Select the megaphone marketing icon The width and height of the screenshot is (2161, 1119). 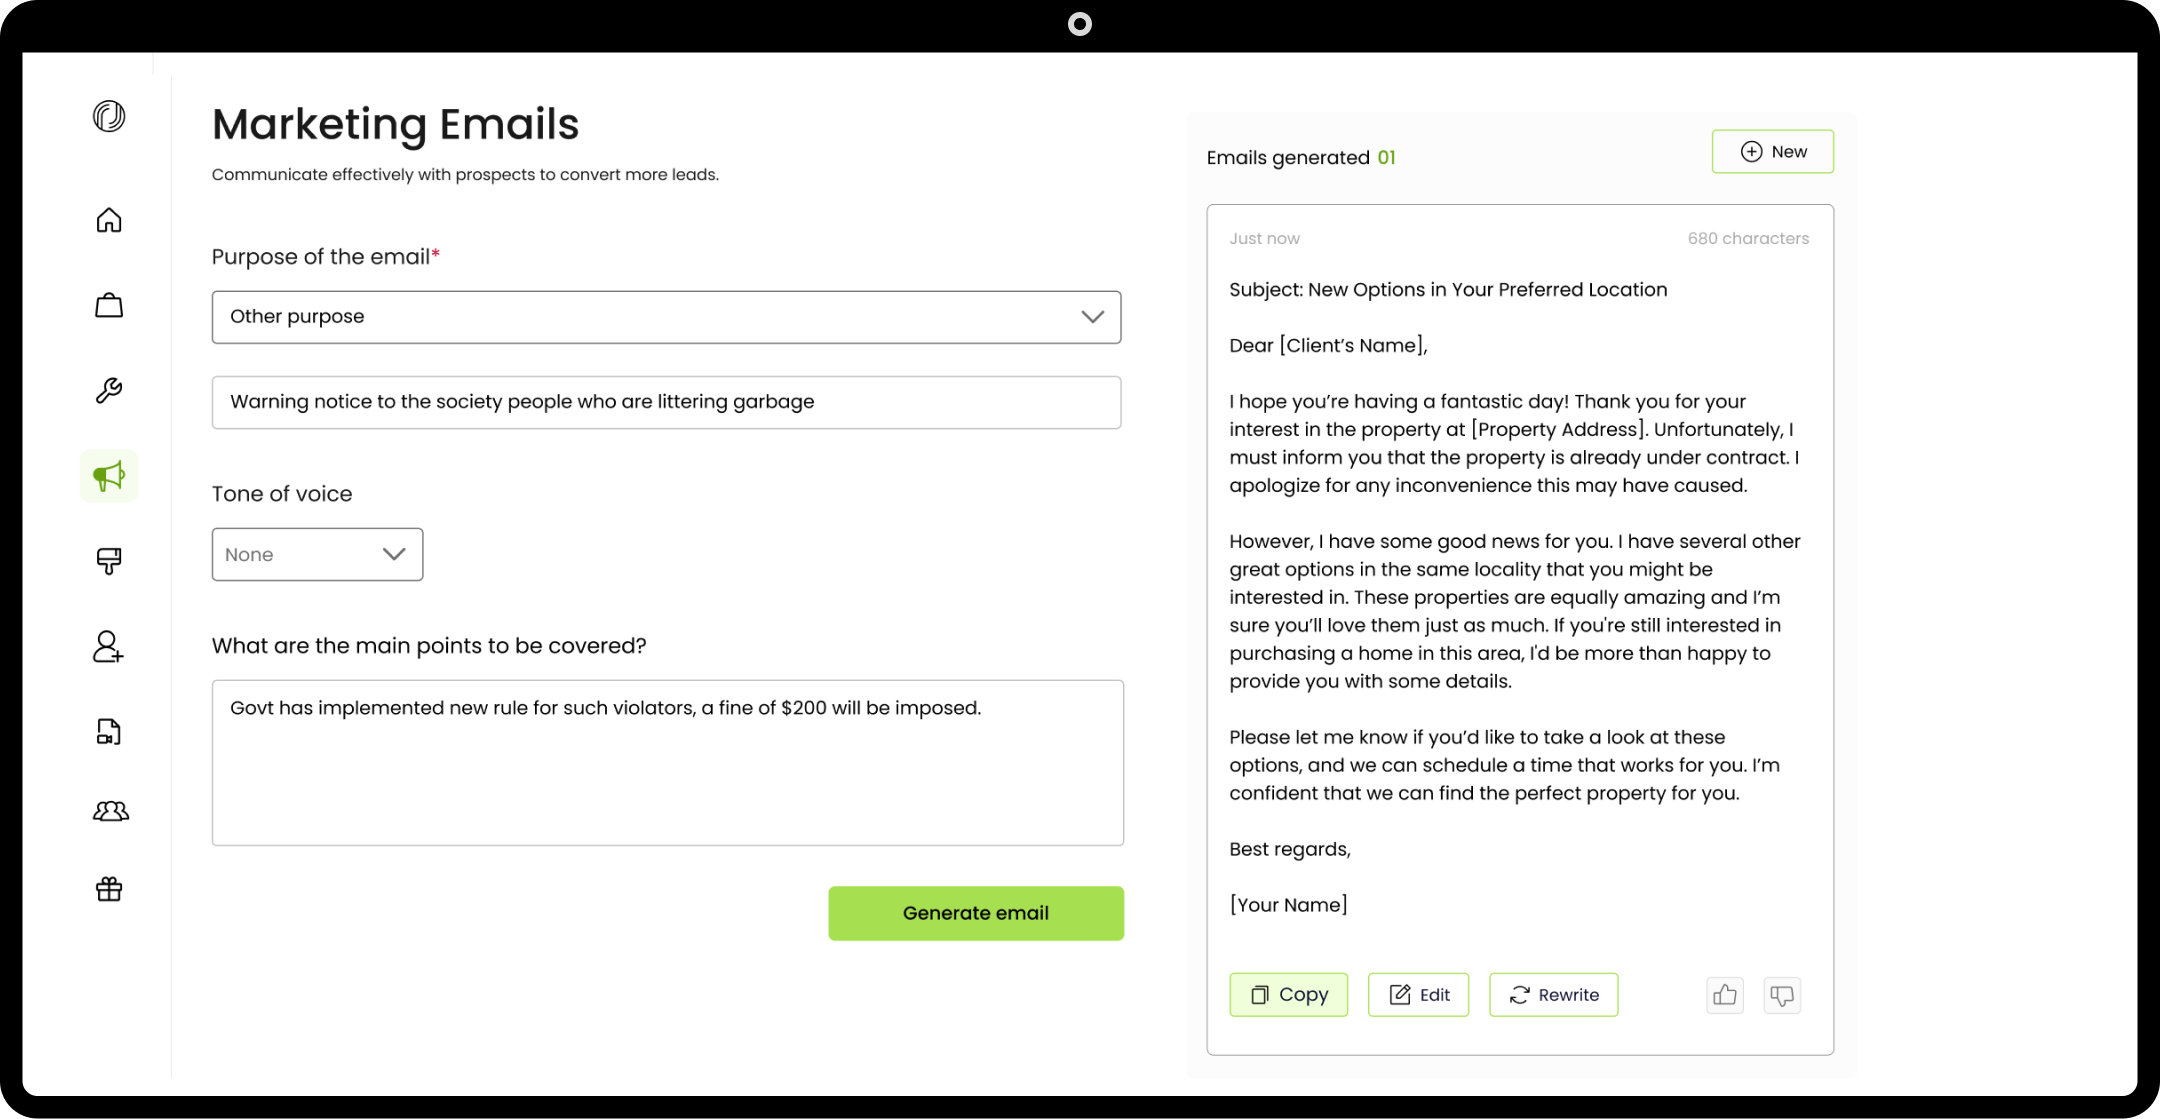point(109,476)
